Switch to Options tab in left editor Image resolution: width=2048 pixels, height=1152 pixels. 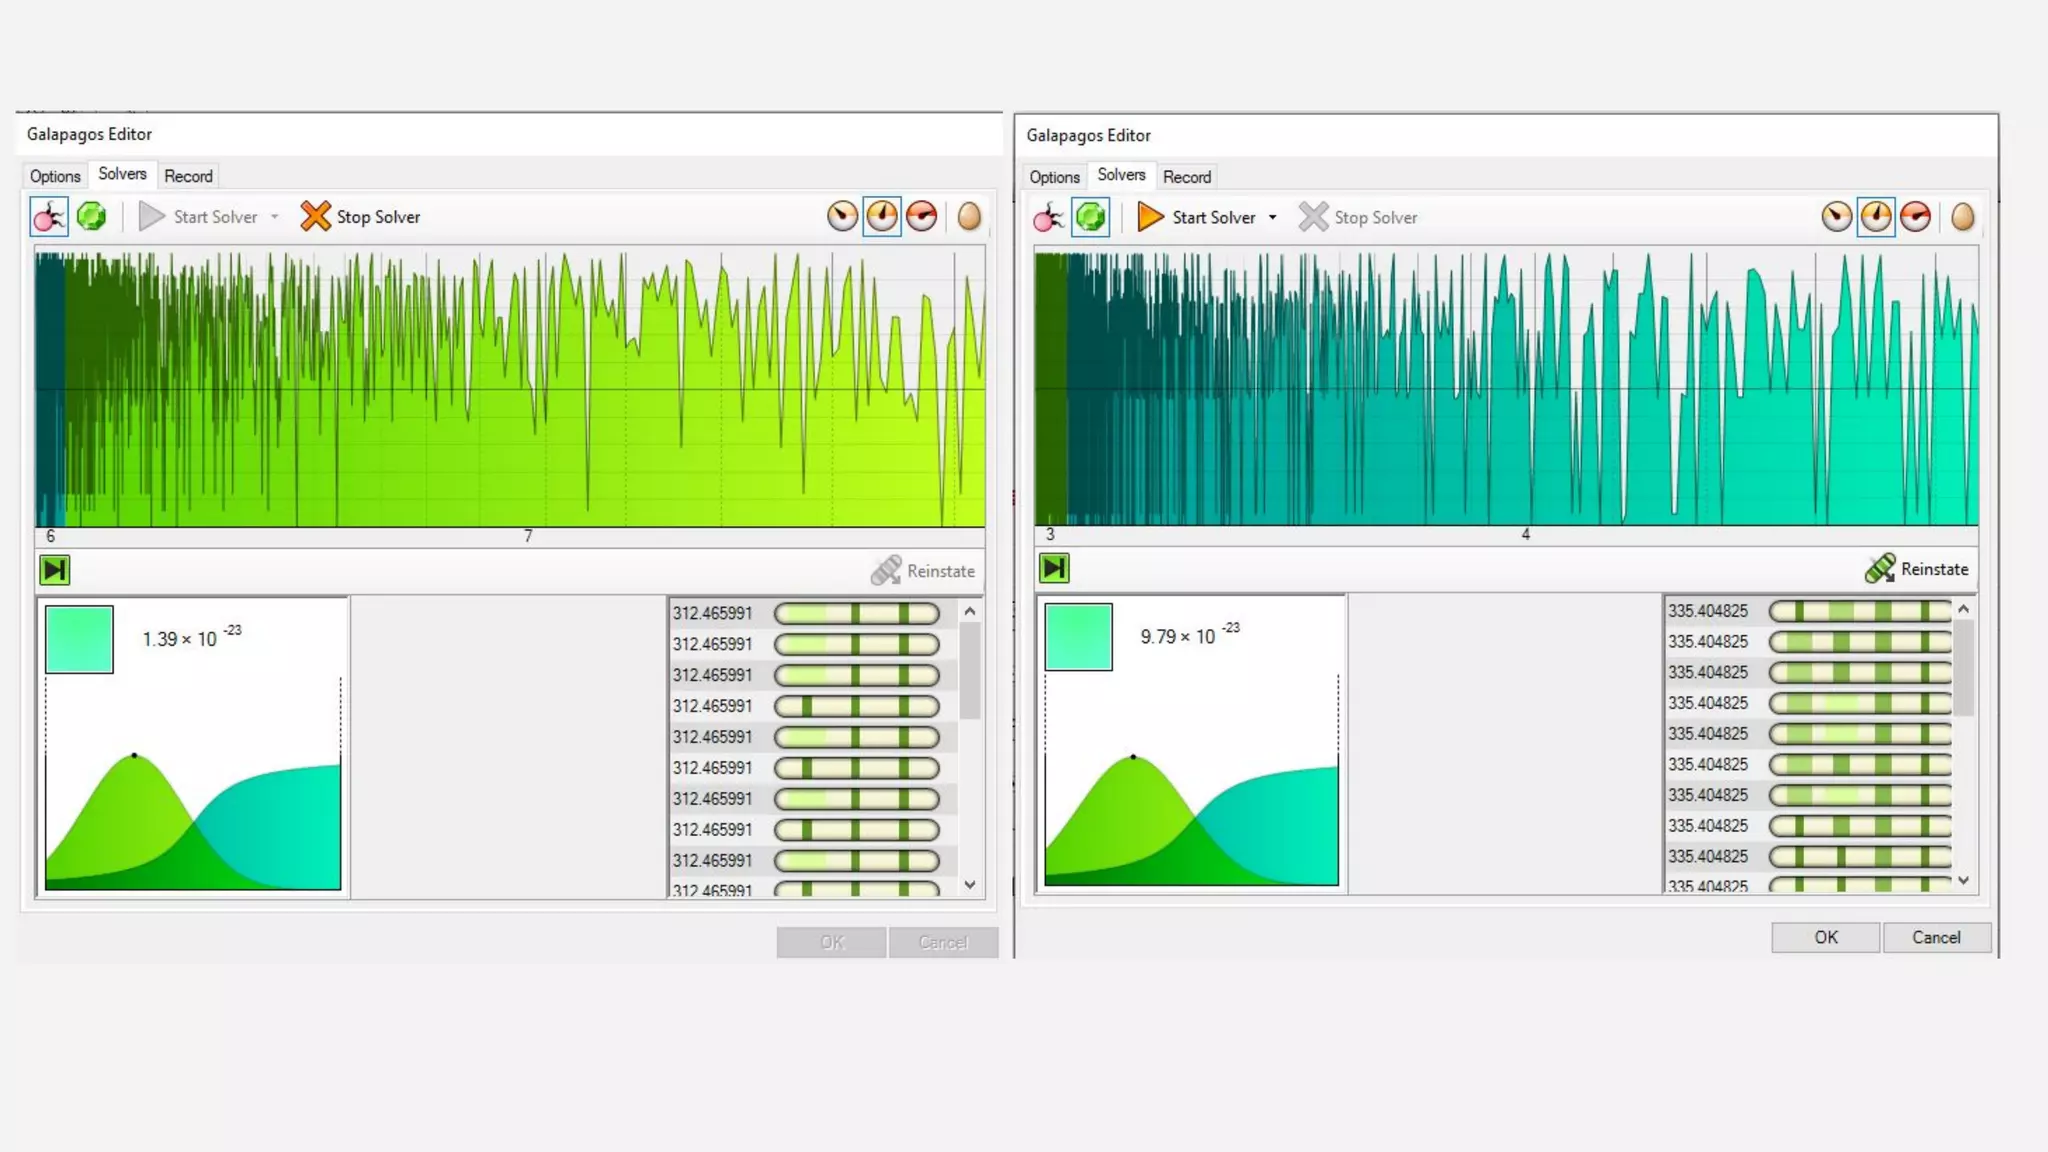coord(55,176)
